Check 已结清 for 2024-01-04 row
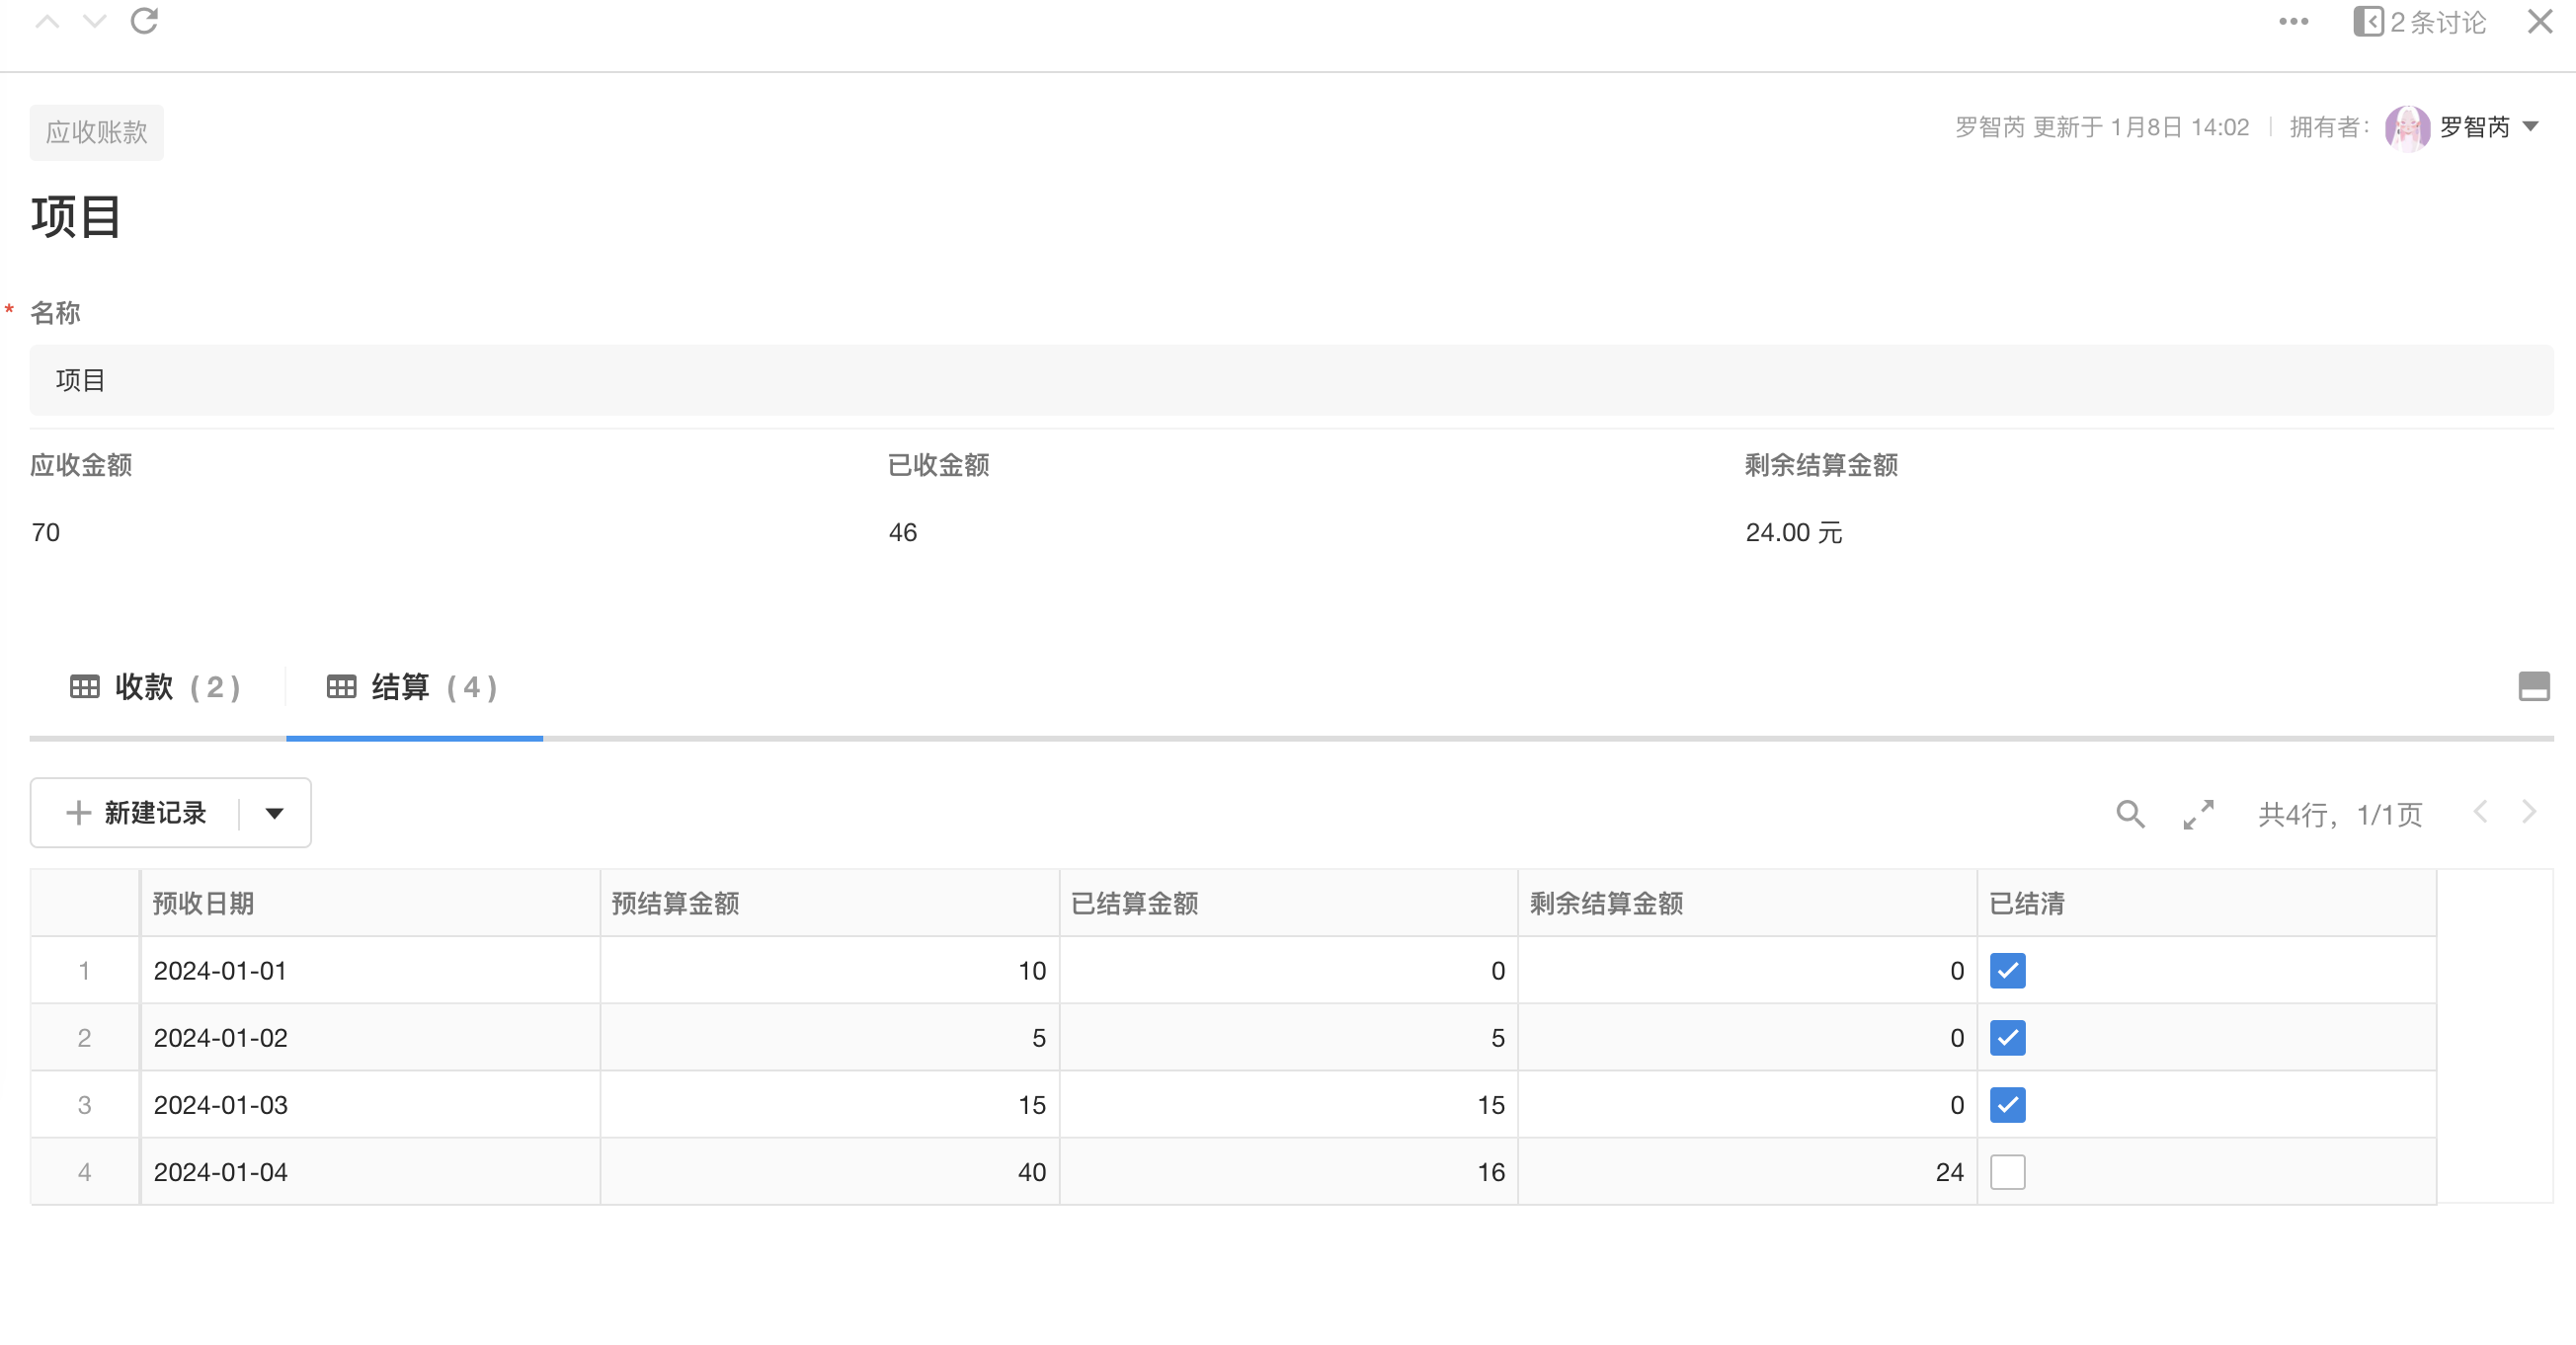2576x1345 pixels. point(2007,1171)
